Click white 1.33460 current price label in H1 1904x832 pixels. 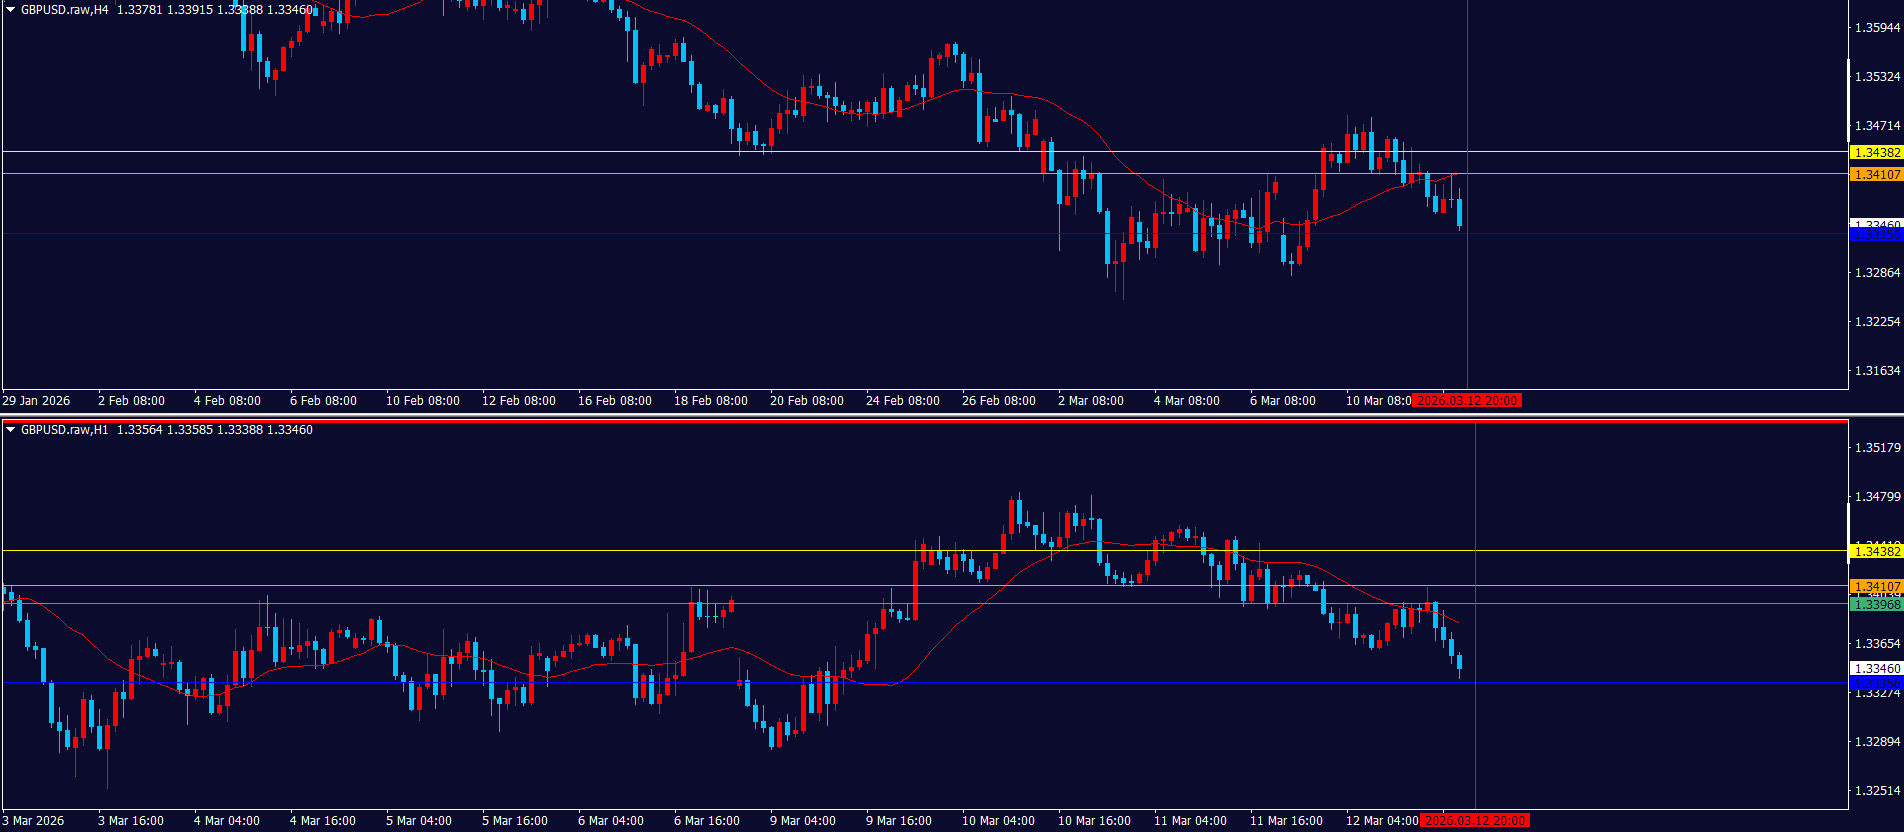point(1876,669)
